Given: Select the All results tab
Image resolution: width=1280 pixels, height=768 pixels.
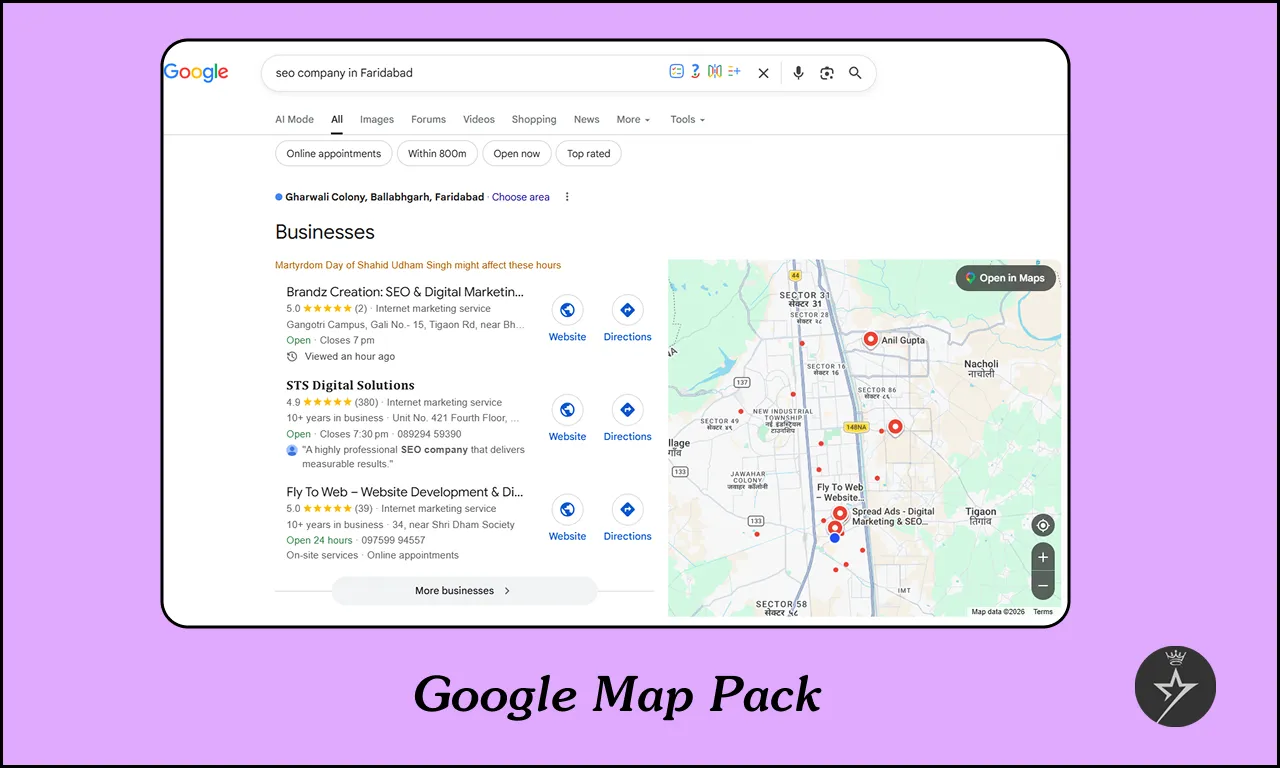Looking at the screenshot, I should coord(337,119).
